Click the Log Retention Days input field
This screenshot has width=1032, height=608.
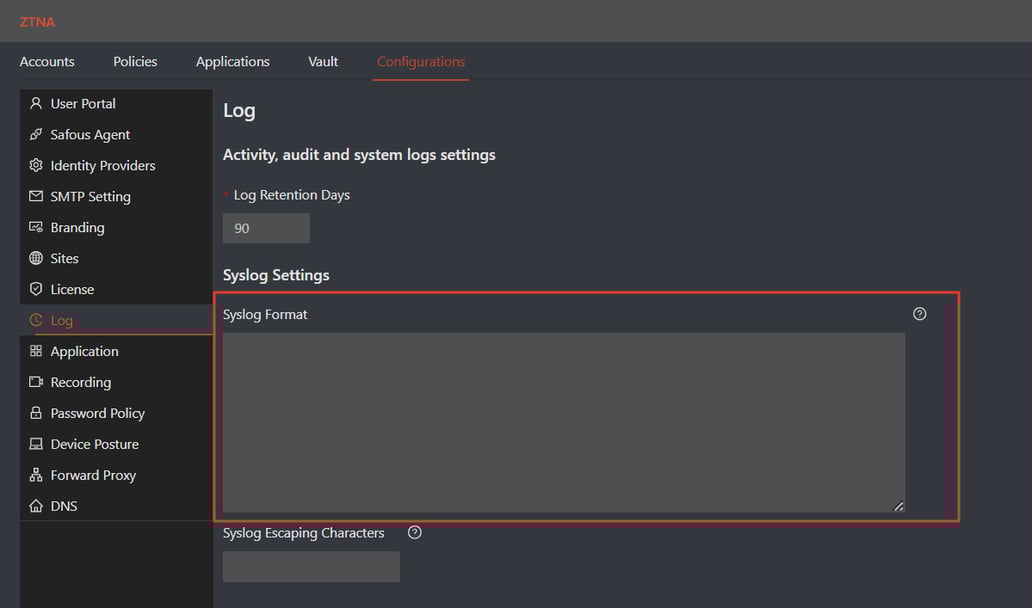(x=265, y=227)
